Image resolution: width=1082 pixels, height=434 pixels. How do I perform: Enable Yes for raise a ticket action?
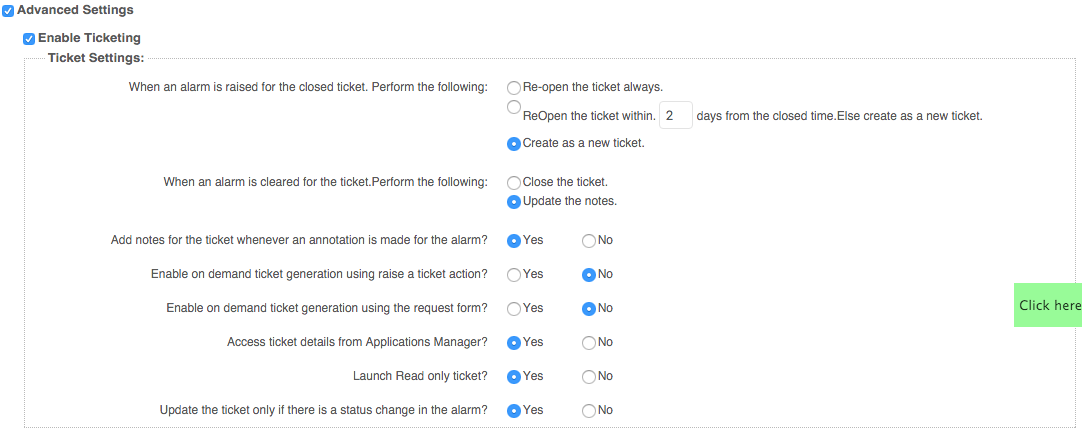(x=514, y=275)
